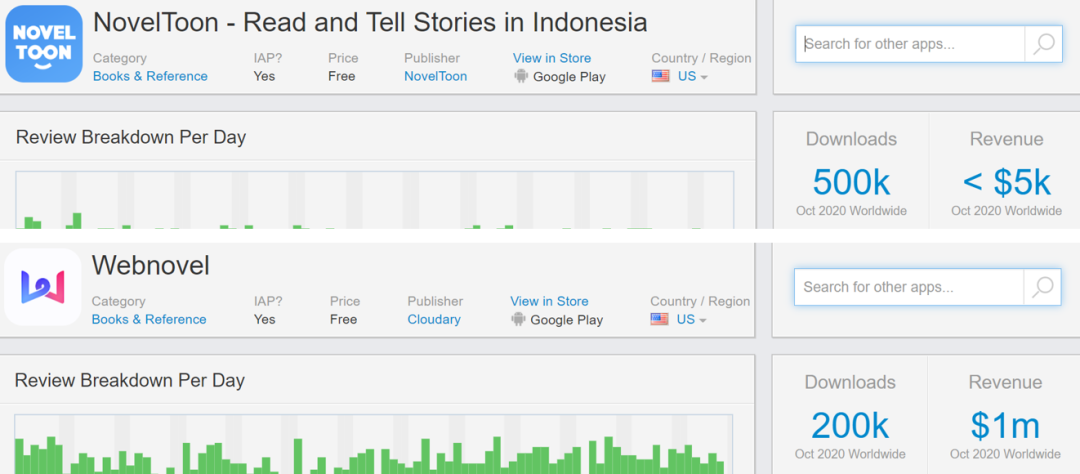Image resolution: width=1080 pixels, height=474 pixels.
Task: Click View in Store for Webnovel
Action: [x=549, y=301]
